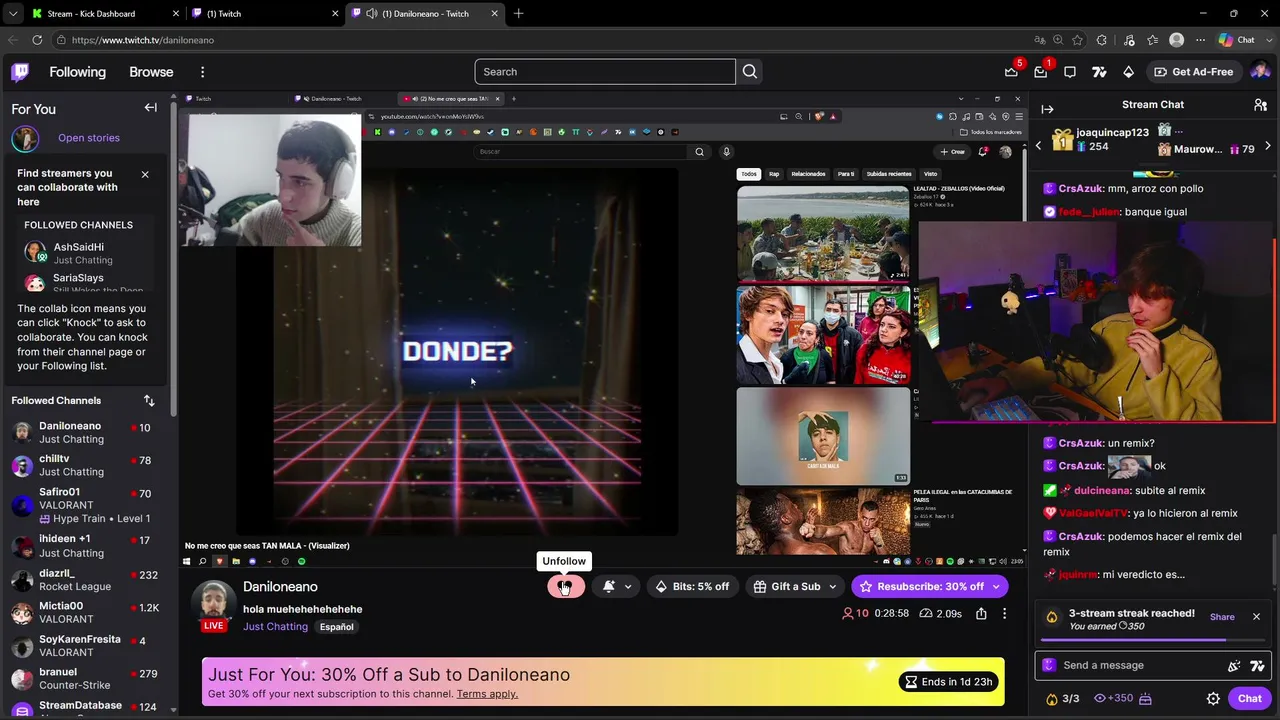Open chilltv in Followed Channels
This screenshot has width=1280, height=720.
(88, 465)
